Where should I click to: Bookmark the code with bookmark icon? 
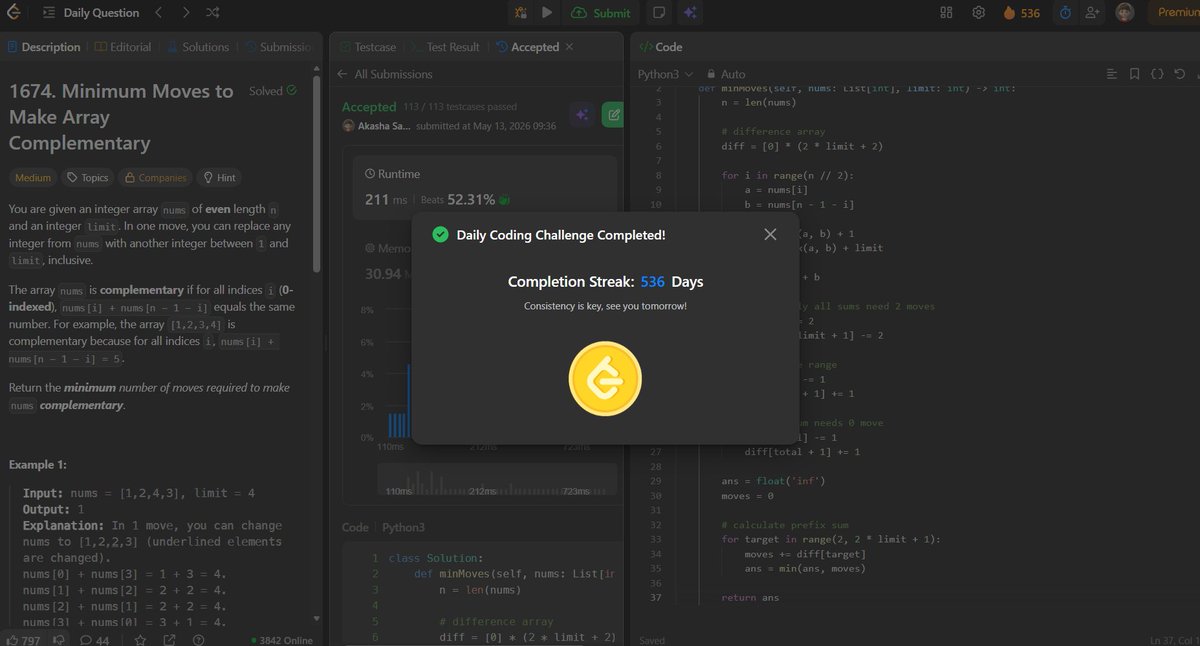(x=1134, y=74)
